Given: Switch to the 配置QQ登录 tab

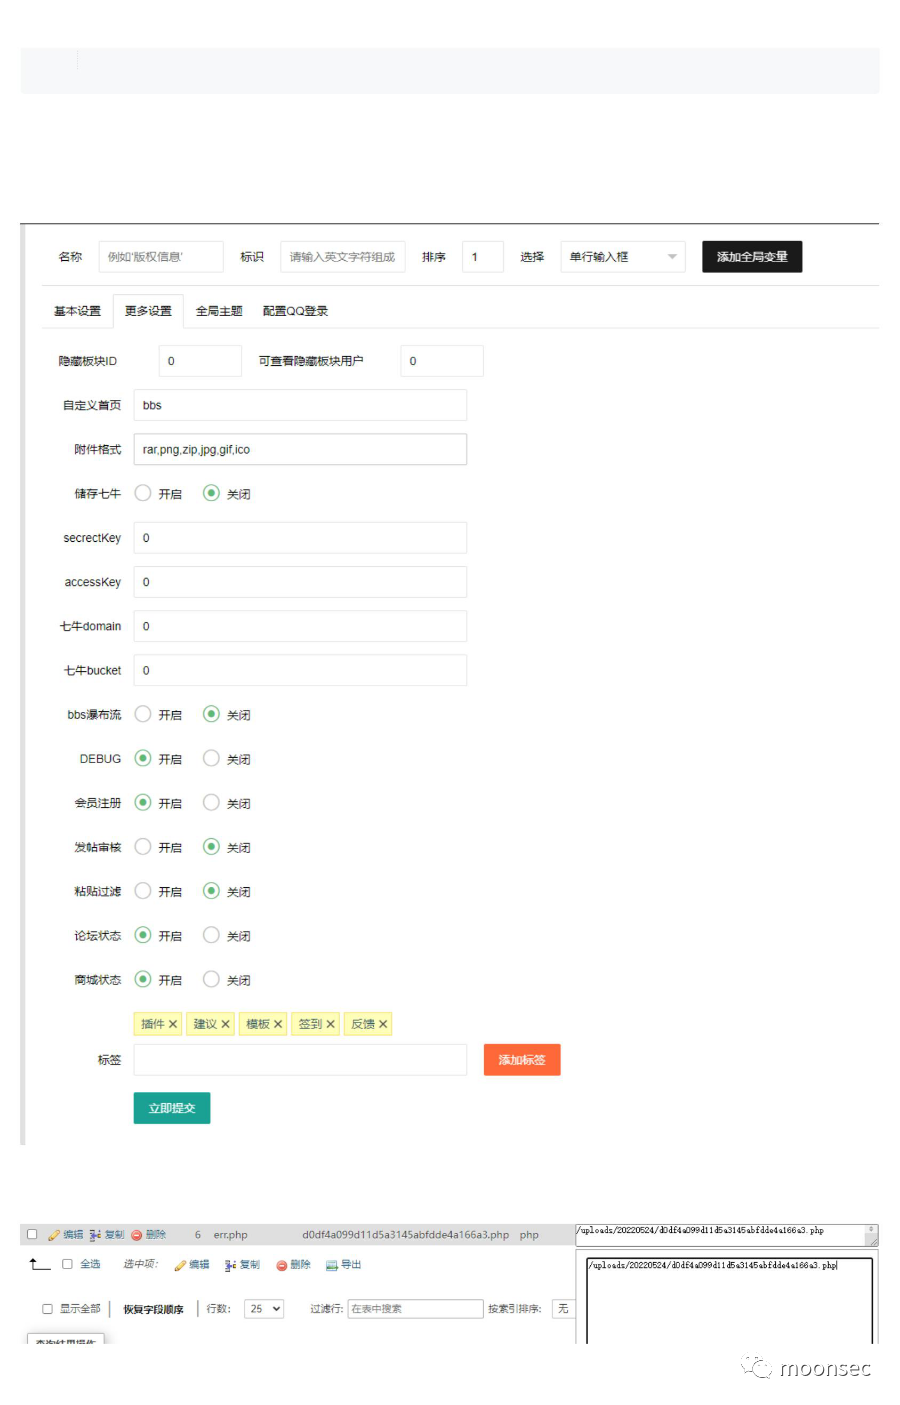Looking at the screenshot, I should (x=295, y=311).
